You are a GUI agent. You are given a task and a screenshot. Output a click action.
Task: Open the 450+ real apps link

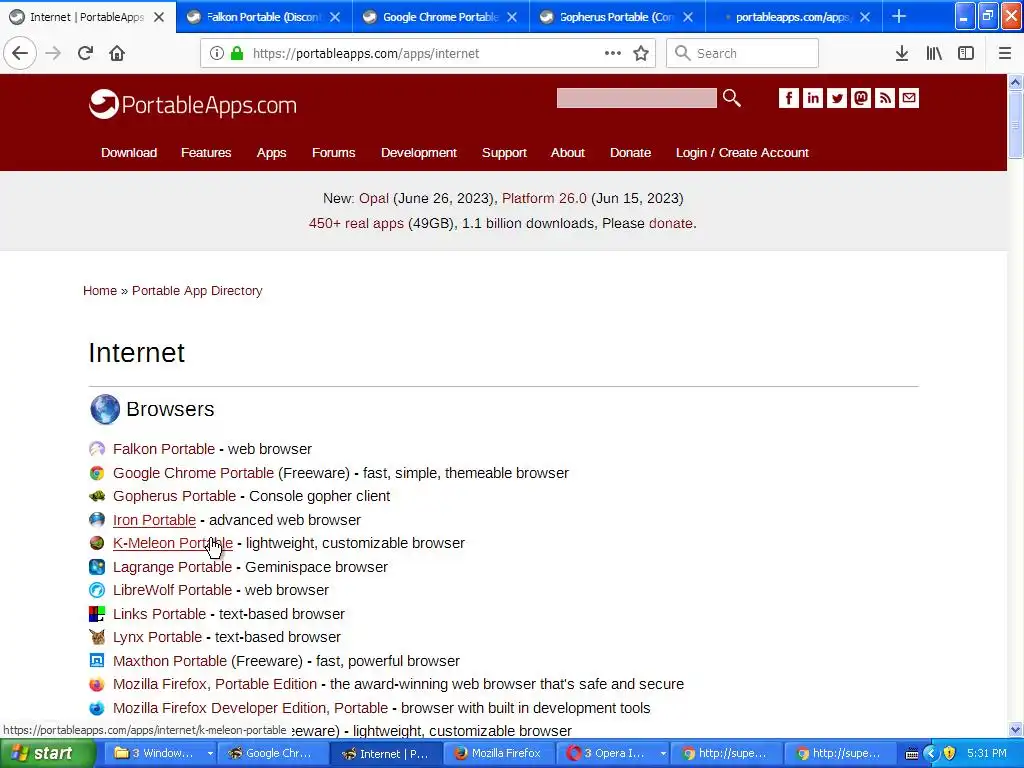point(356,223)
